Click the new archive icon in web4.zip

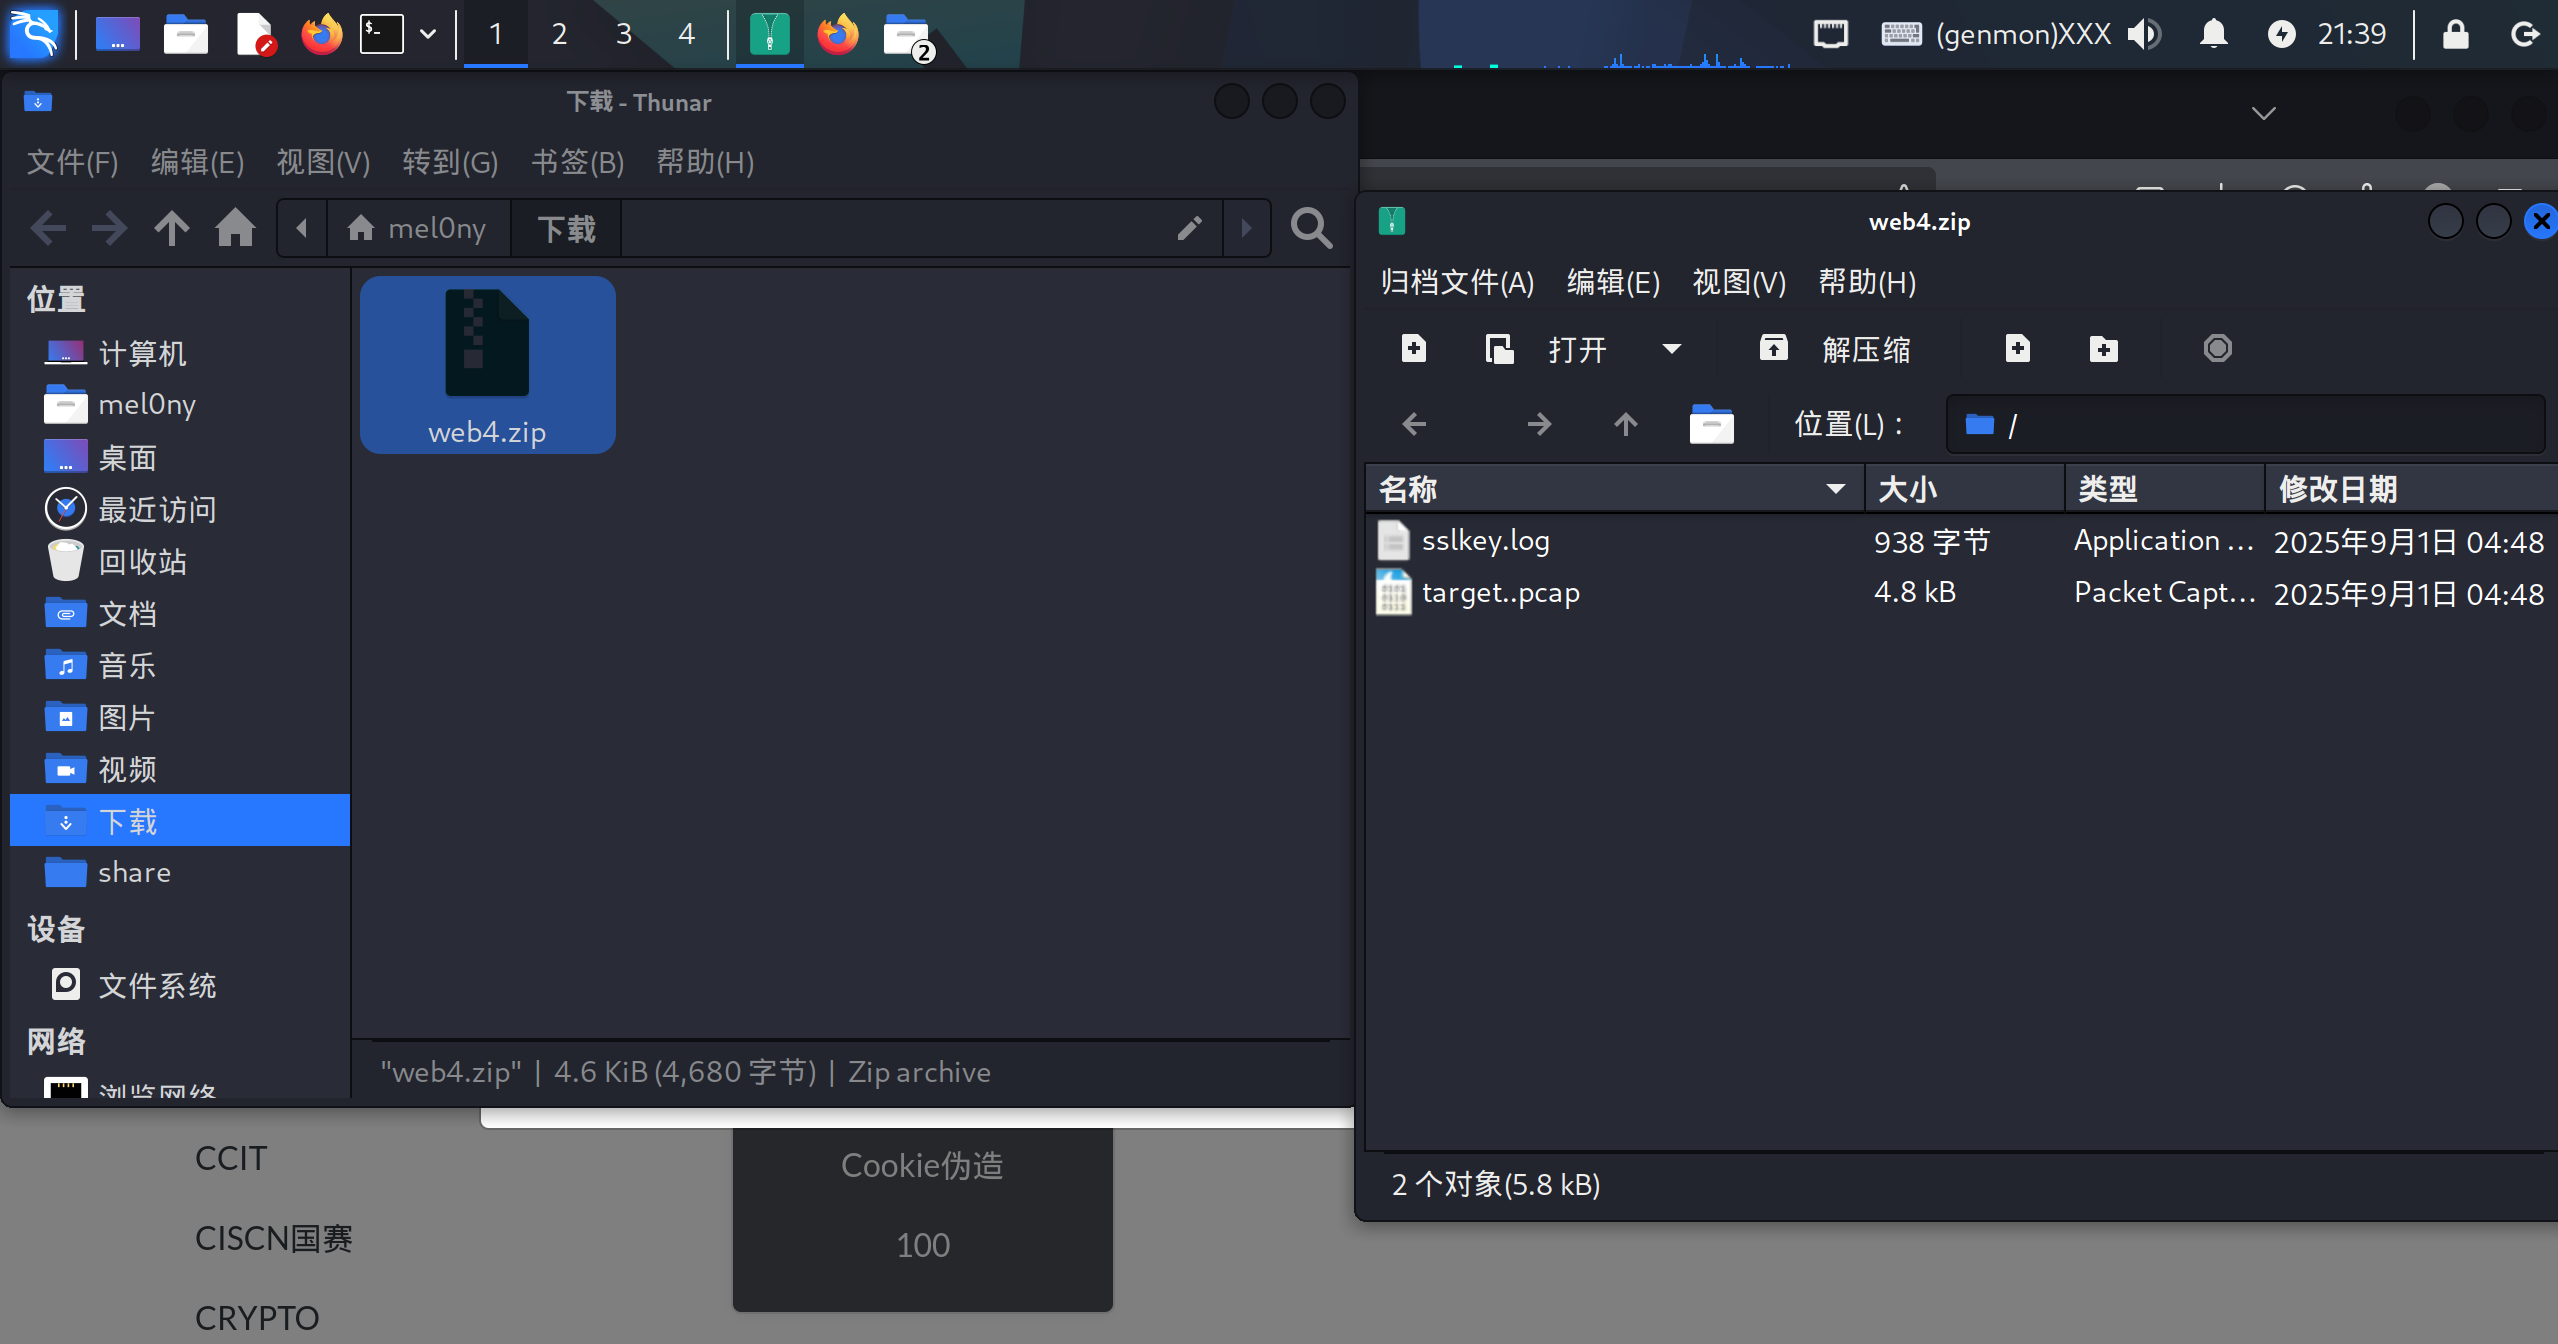click(1413, 349)
